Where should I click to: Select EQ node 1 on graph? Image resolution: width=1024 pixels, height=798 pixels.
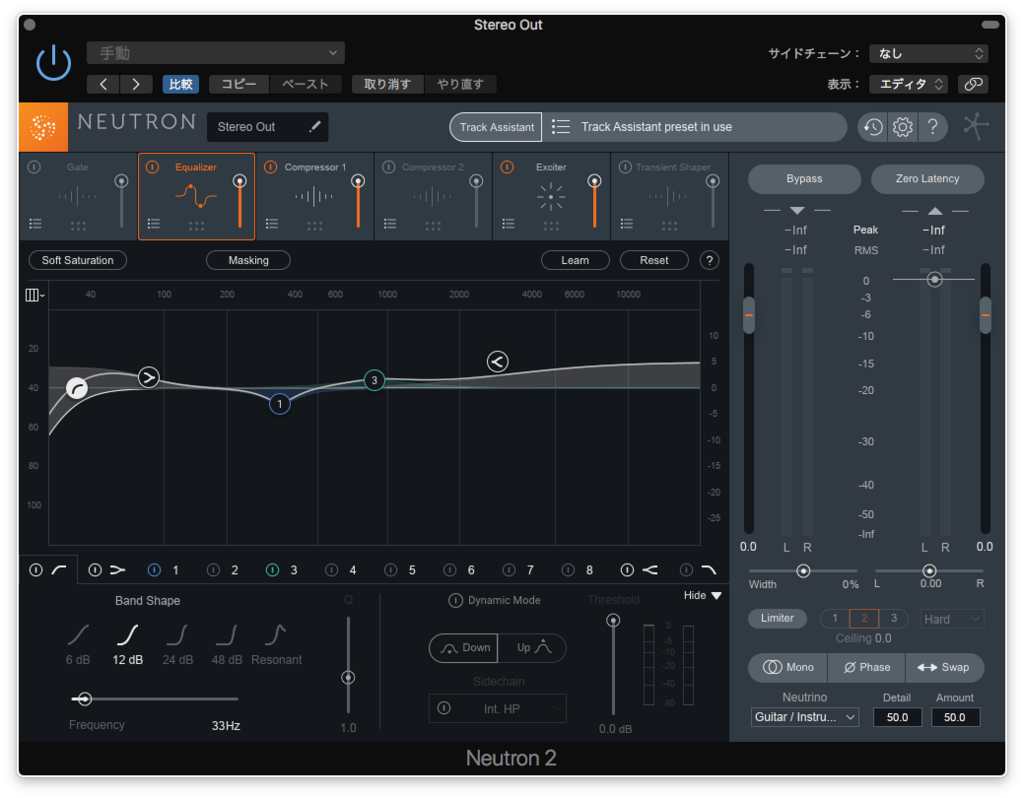point(280,404)
